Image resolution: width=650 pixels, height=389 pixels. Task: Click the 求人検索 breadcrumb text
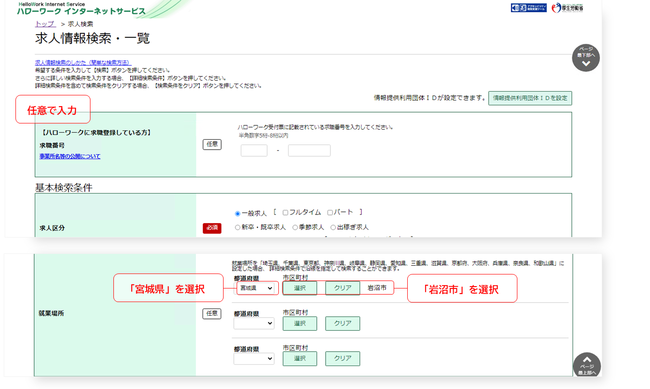click(80, 24)
